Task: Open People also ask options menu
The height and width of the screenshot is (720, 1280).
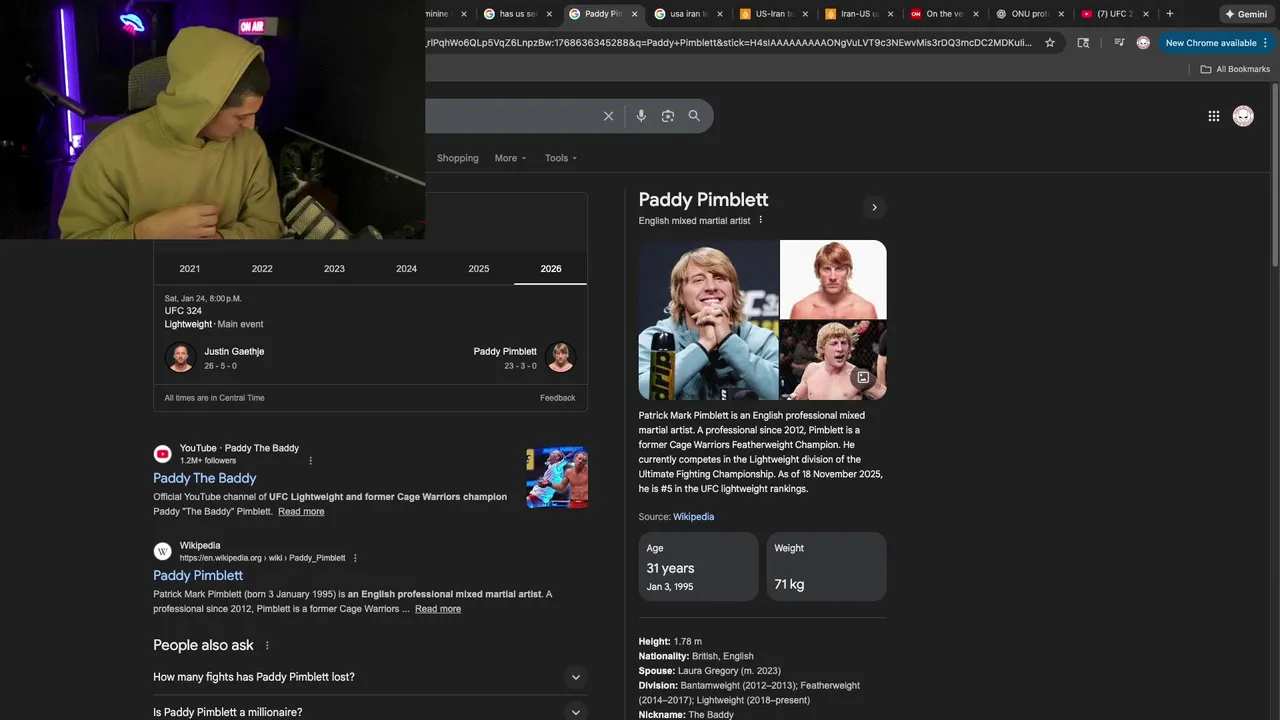Action: pos(267,646)
